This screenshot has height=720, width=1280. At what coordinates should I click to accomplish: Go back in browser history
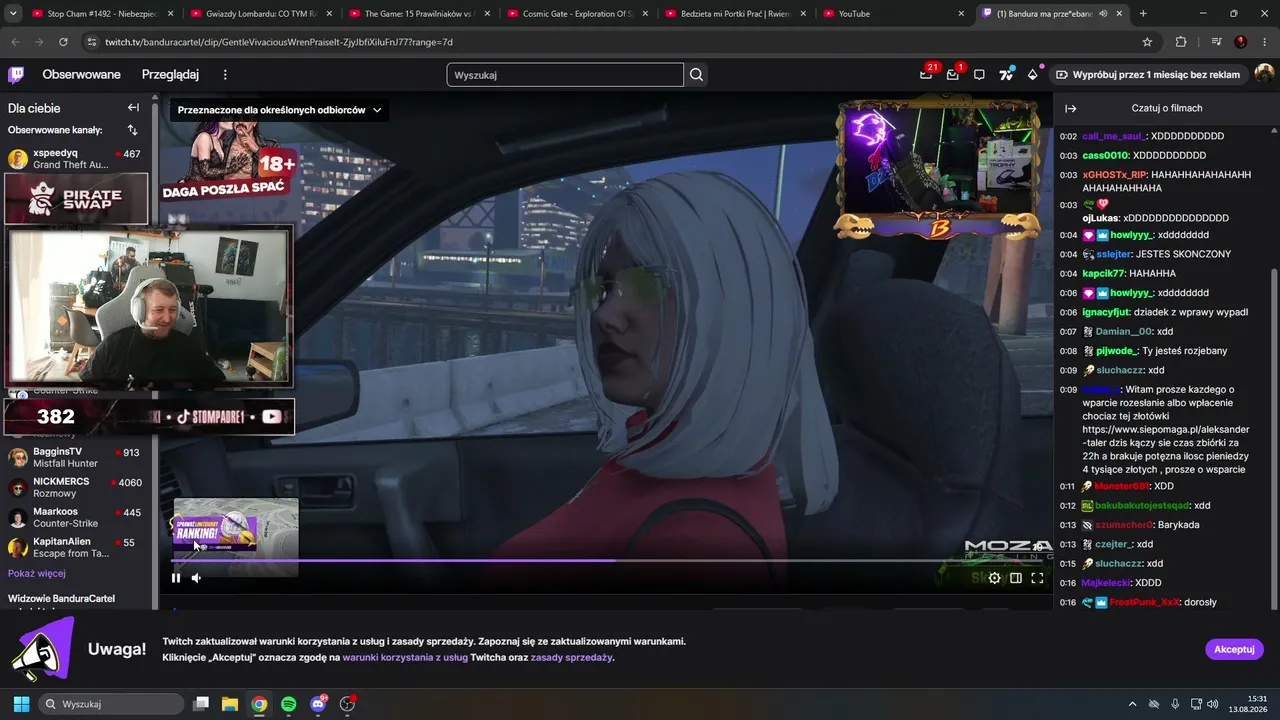tap(16, 42)
